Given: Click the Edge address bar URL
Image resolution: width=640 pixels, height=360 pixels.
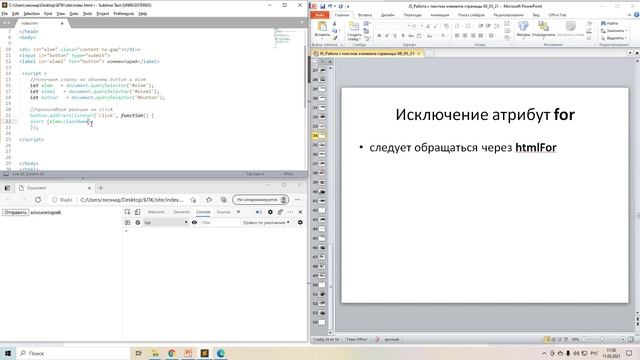Looking at the screenshot, I should point(132,200).
